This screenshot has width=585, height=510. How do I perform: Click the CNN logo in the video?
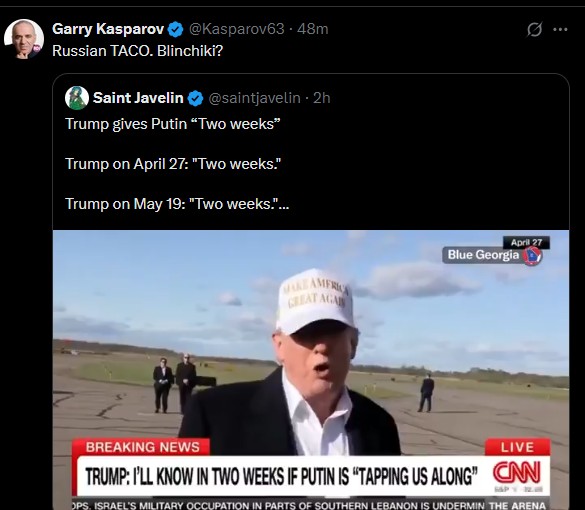(517, 472)
